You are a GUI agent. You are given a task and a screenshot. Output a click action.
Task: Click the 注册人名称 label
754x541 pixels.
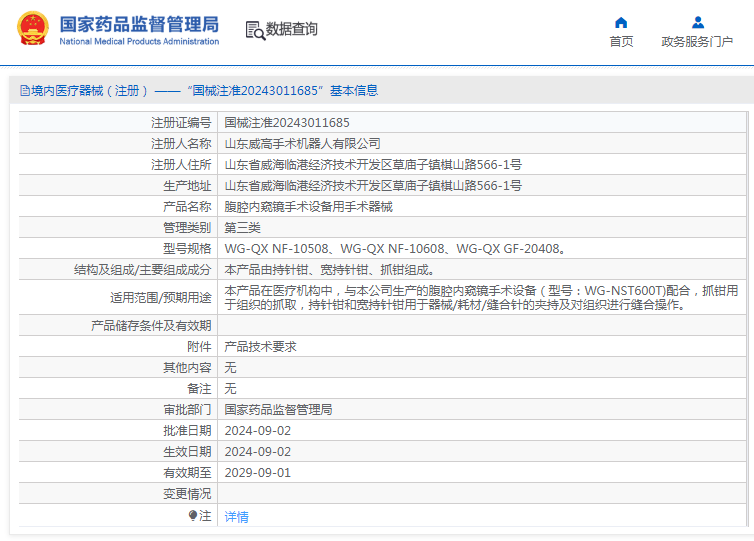coord(181,144)
